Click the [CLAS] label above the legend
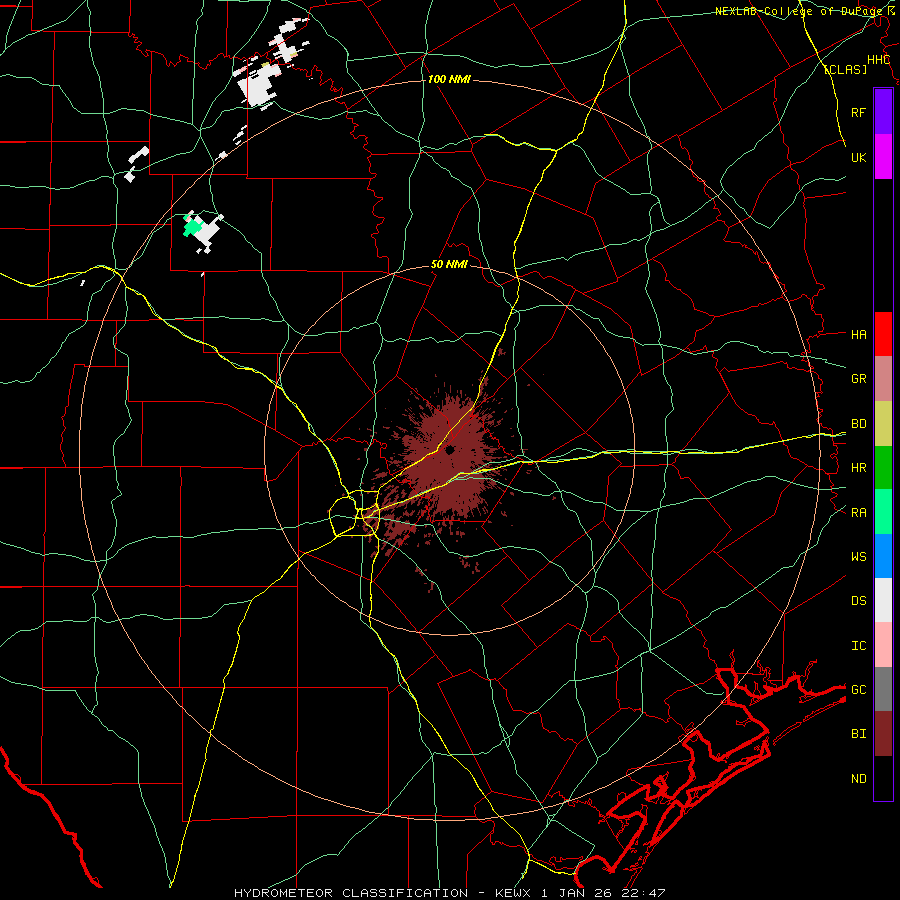The width and height of the screenshot is (900, 900). (845, 70)
